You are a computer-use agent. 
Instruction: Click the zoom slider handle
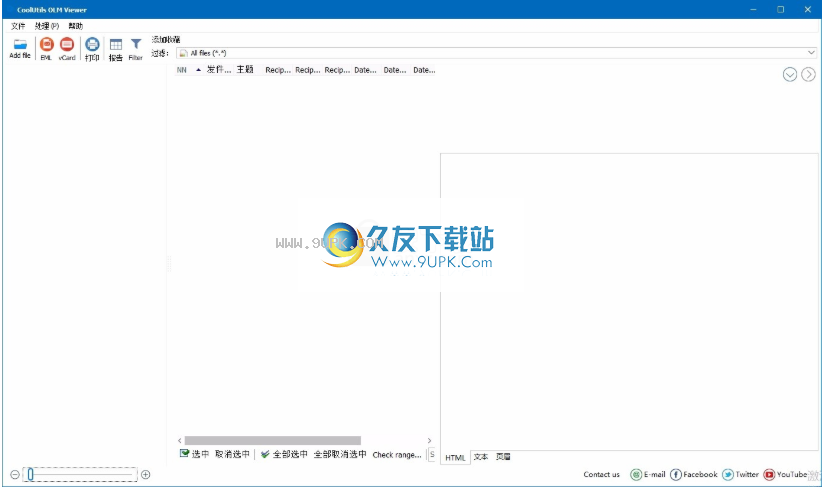coord(30,475)
